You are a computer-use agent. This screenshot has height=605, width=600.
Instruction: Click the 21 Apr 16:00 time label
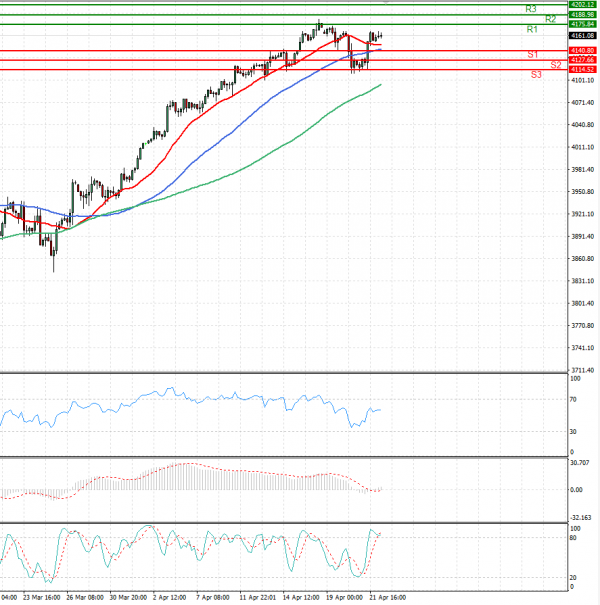pos(388,598)
